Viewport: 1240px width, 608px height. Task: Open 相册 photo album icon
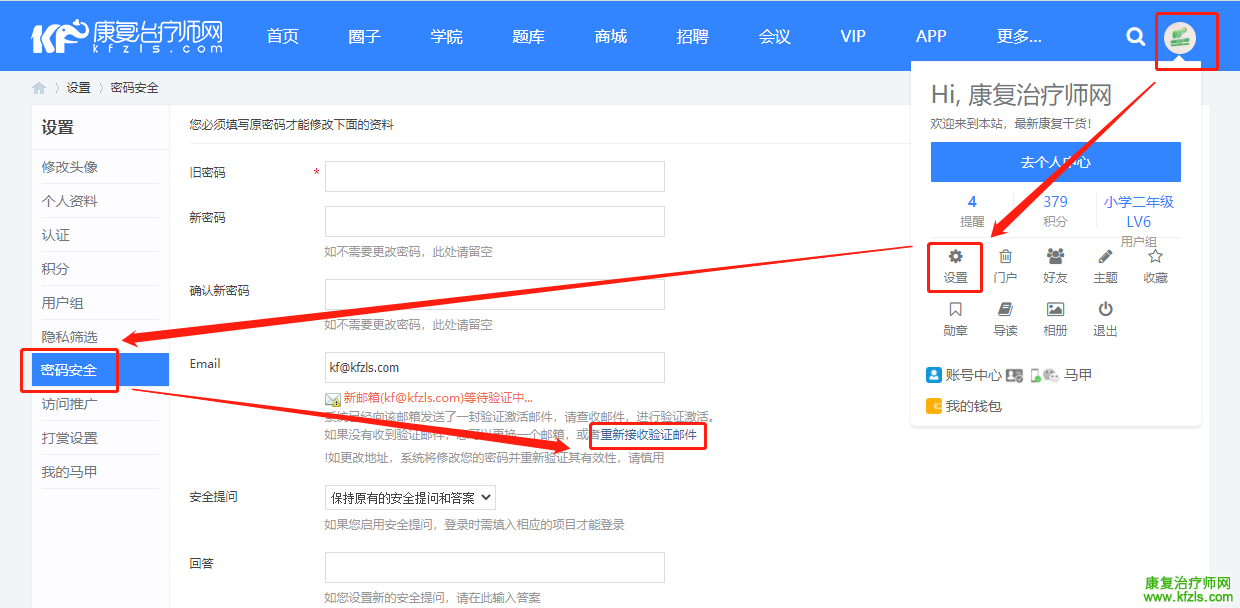coord(1055,310)
